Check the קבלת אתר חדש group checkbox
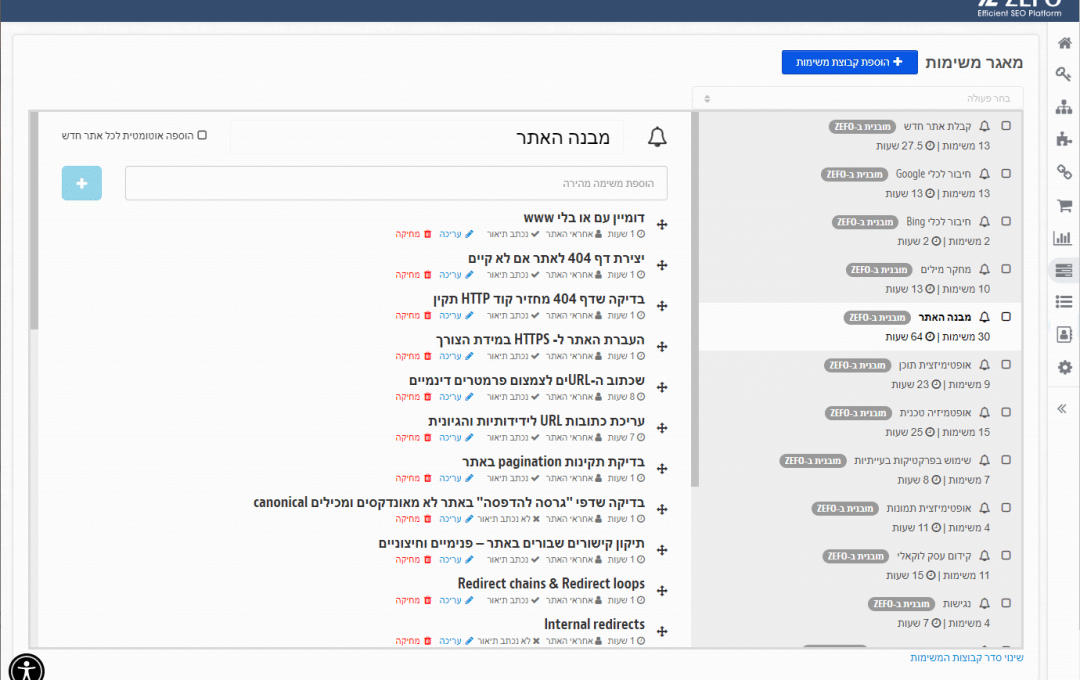 point(1006,126)
